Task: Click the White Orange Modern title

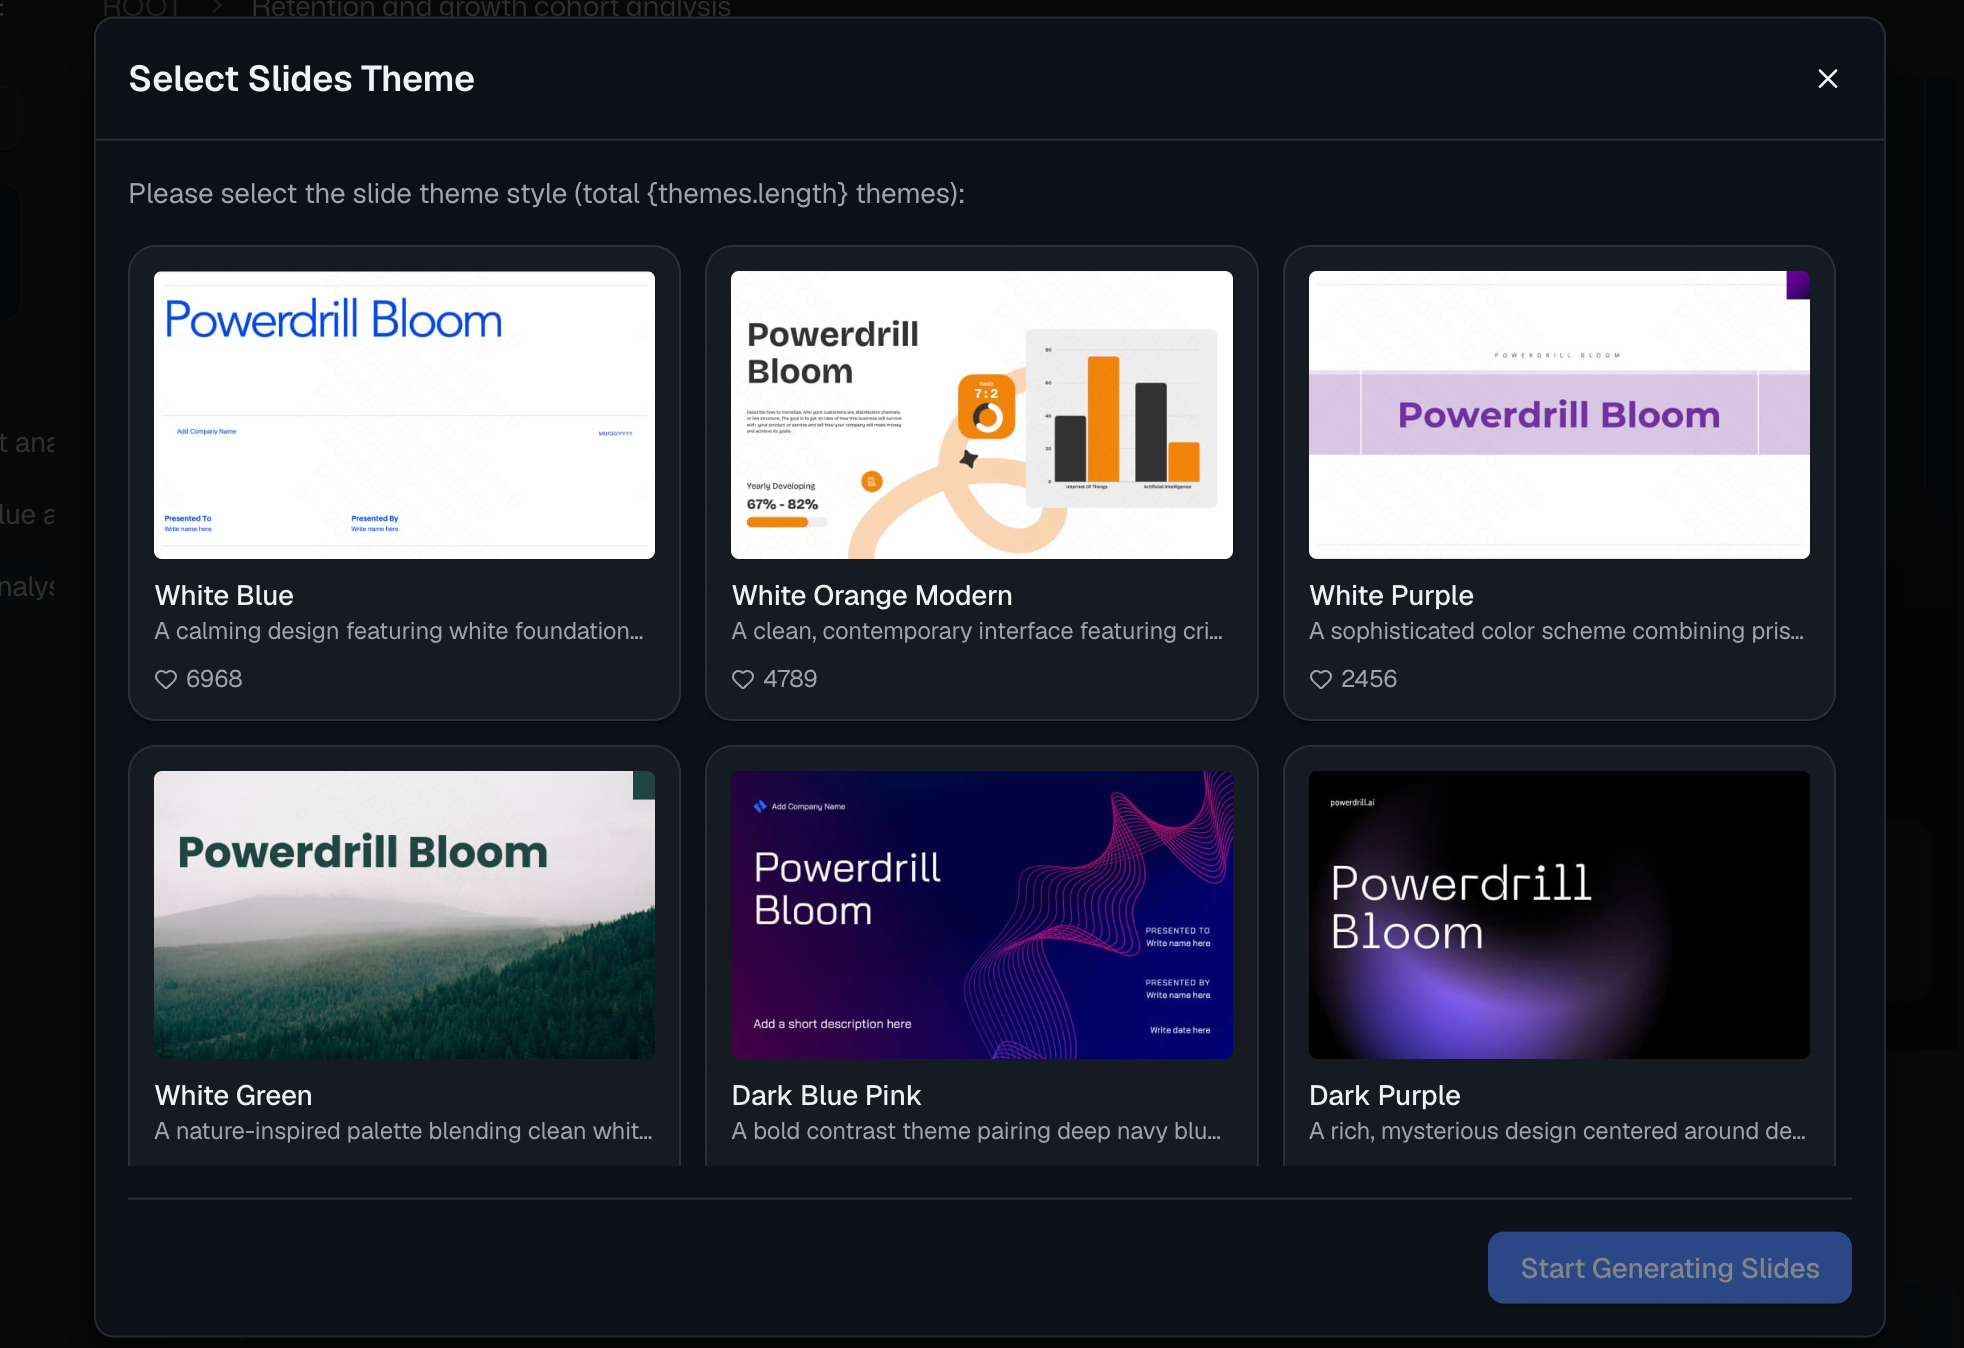Action: click(872, 595)
